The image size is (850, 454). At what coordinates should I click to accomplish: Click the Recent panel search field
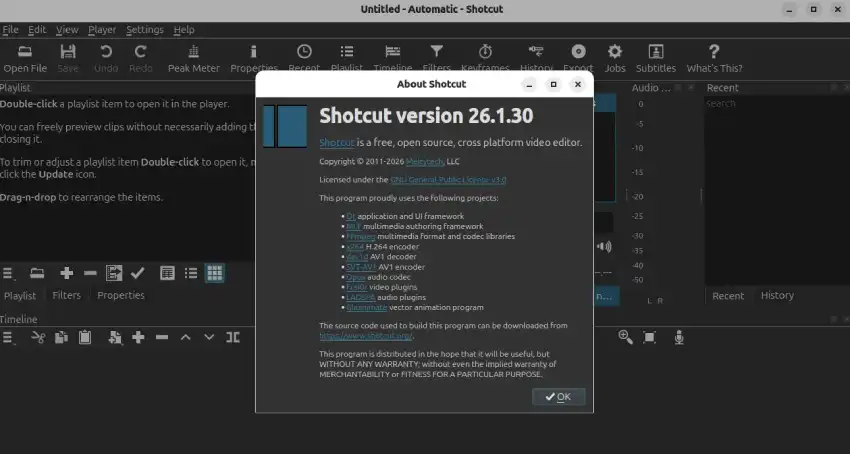pos(777,104)
